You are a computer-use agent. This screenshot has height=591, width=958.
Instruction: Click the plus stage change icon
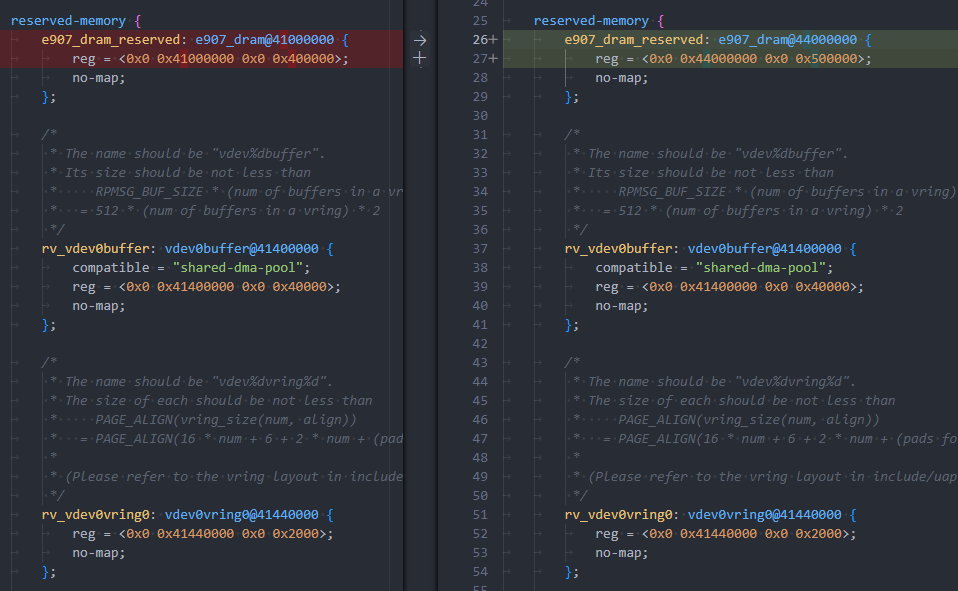(420, 59)
